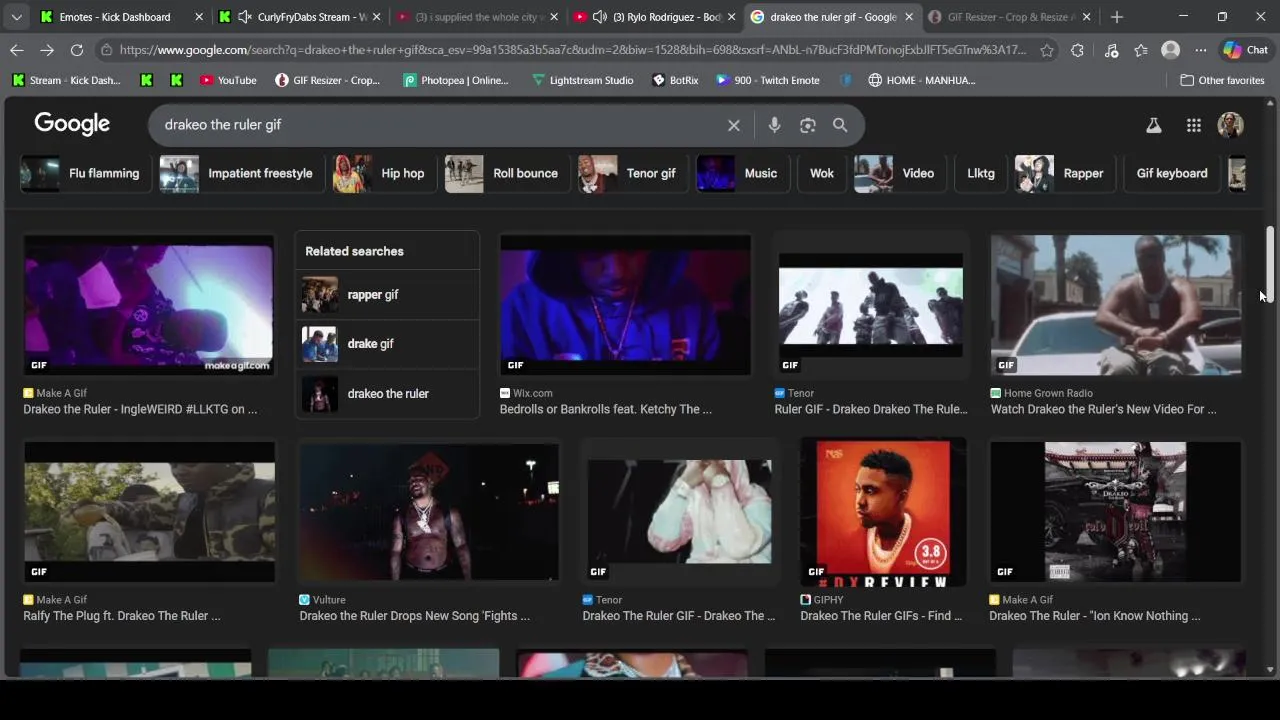Open Make A Gif IngleWEIRD thumbnail

click(149, 305)
